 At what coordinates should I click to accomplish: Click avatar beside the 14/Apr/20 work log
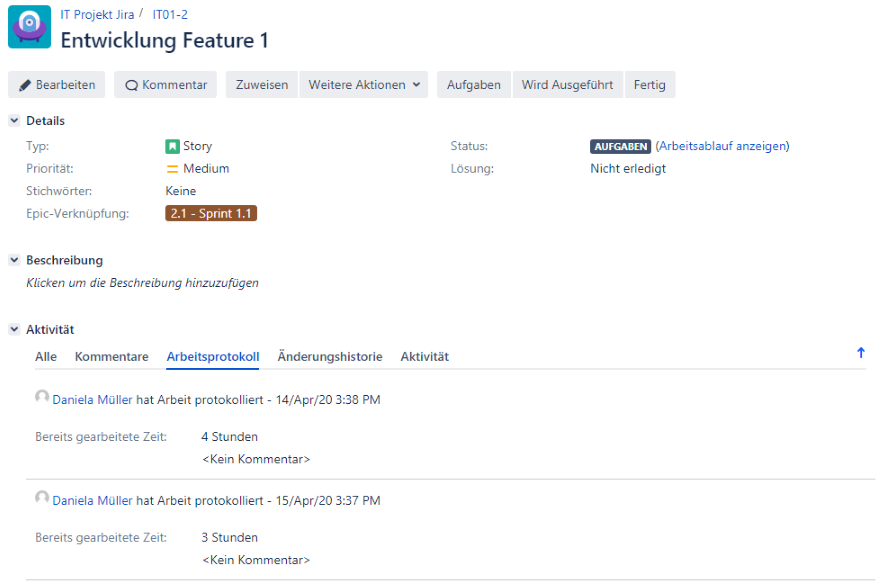[x=42, y=398]
